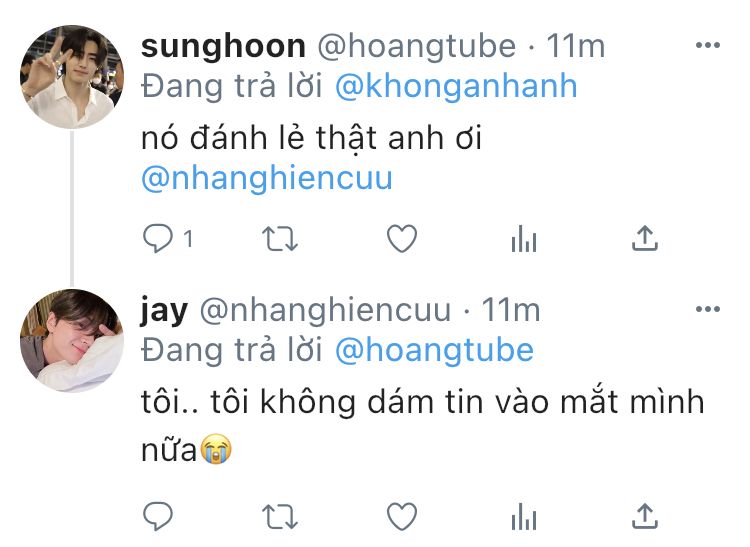Like jay's tweet with the heart
Screen dimensions: 750x547
(x=402, y=517)
